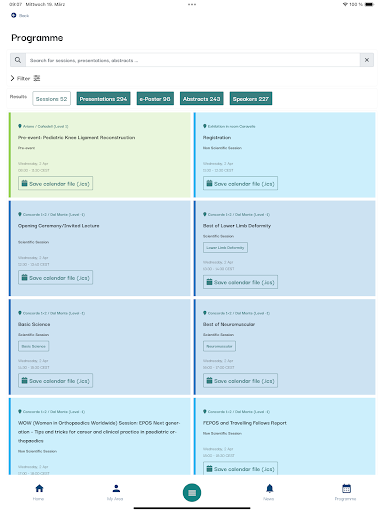This screenshot has width=384, height=512.
Task: Switch to Speakers 227 tab
Action: pyautogui.click(x=251, y=99)
